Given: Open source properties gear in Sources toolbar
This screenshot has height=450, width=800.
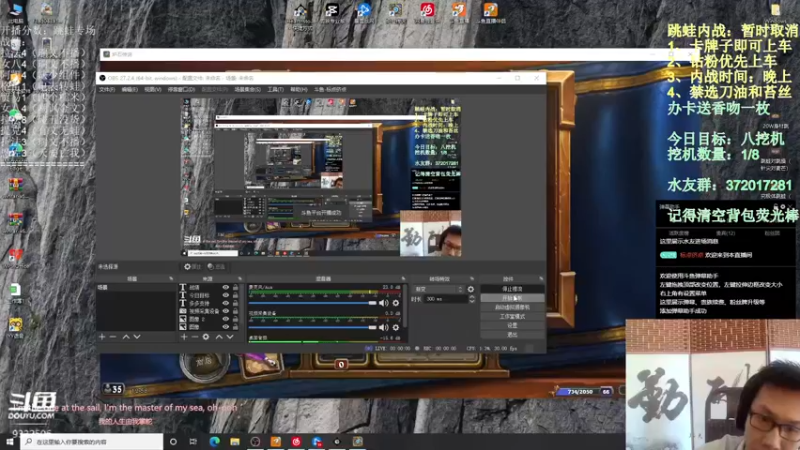Looking at the screenshot, I should 206,337.
